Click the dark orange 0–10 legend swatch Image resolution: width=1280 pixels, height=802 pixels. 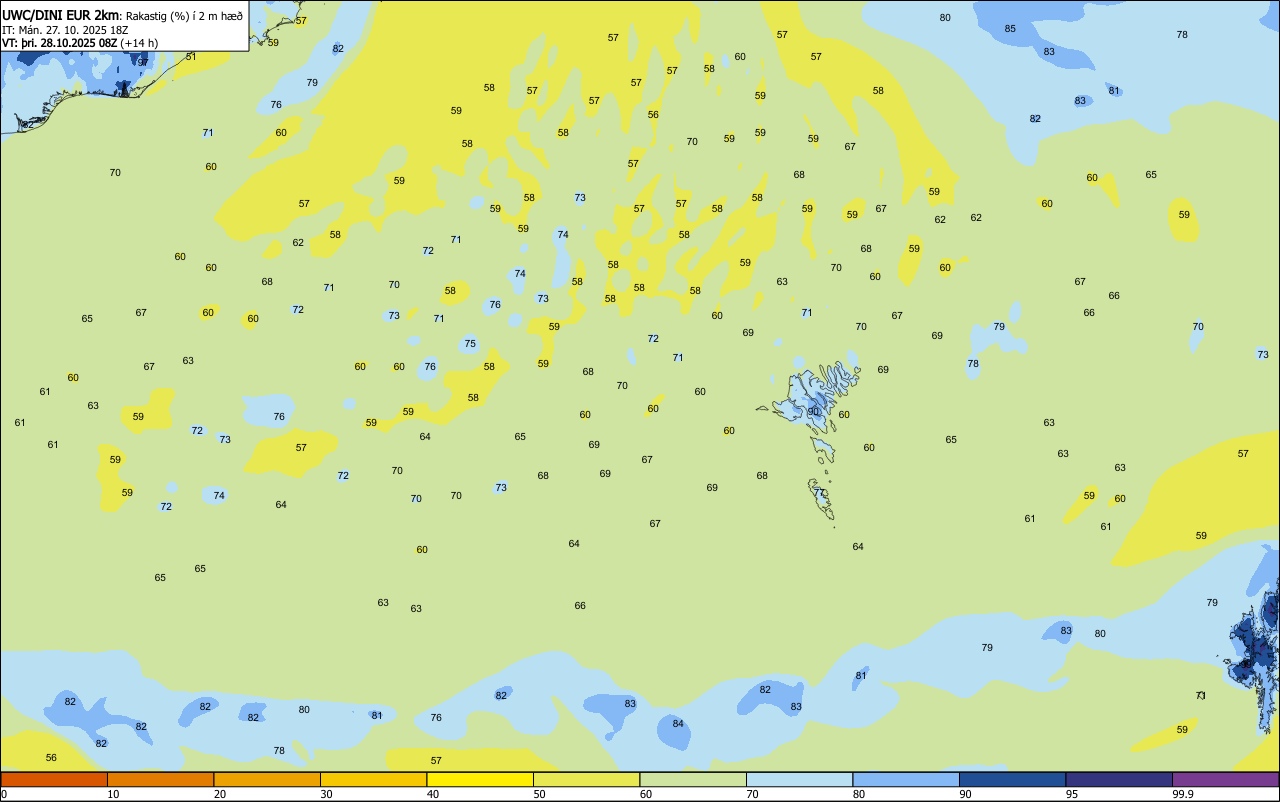[54, 779]
